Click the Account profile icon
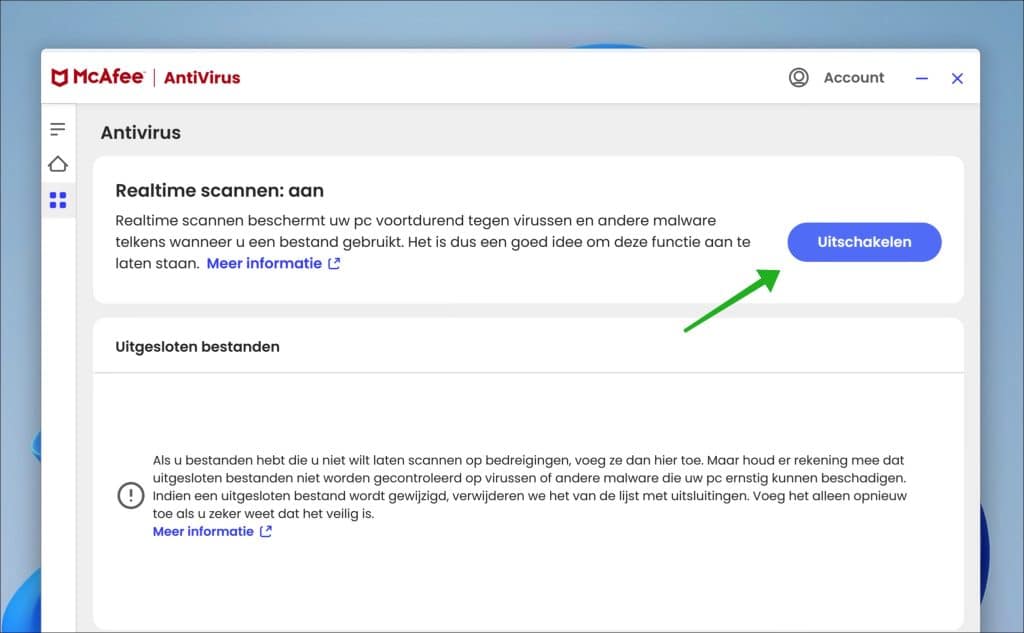The image size is (1024, 633). tap(798, 78)
